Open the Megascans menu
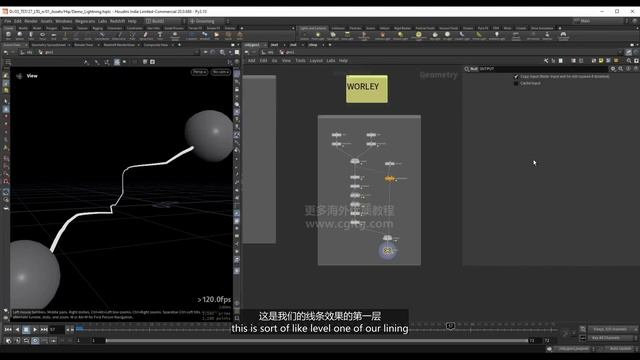Viewport: 640px width, 360px height. (x=85, y=21)
